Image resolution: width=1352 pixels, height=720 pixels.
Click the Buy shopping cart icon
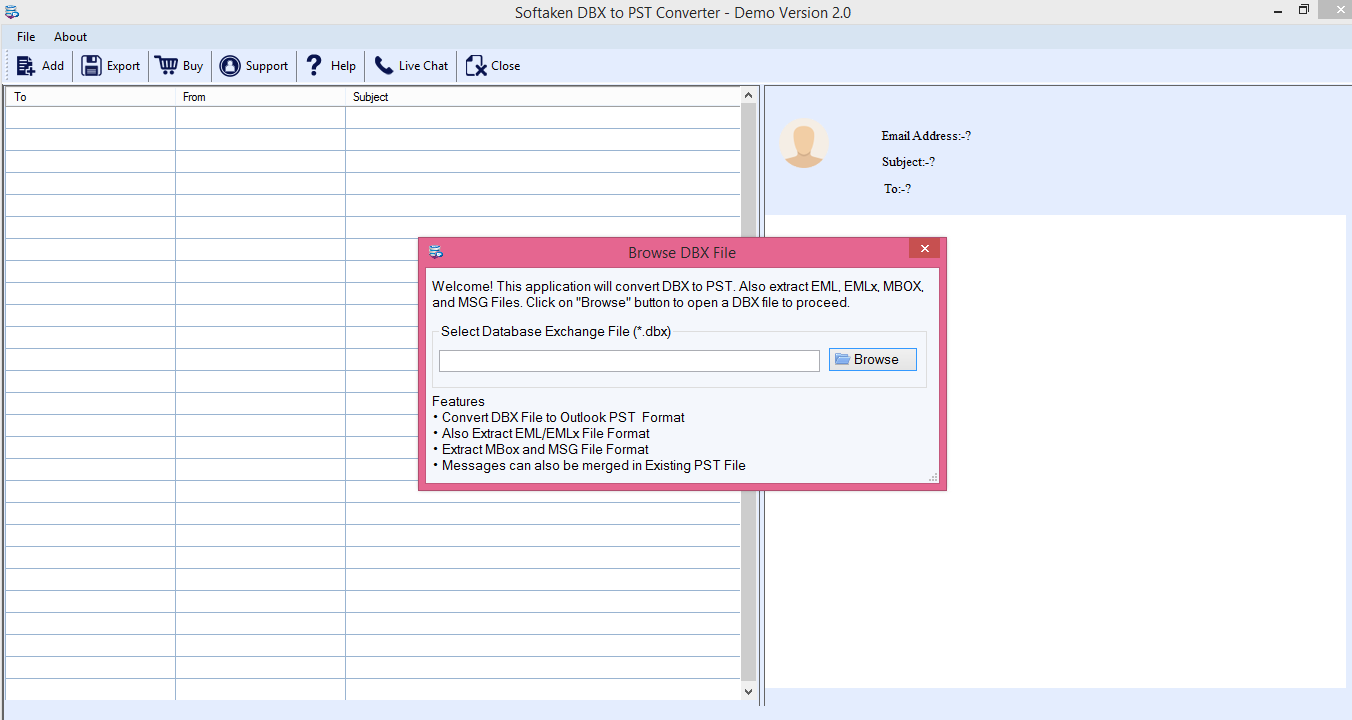pos(166,66)
